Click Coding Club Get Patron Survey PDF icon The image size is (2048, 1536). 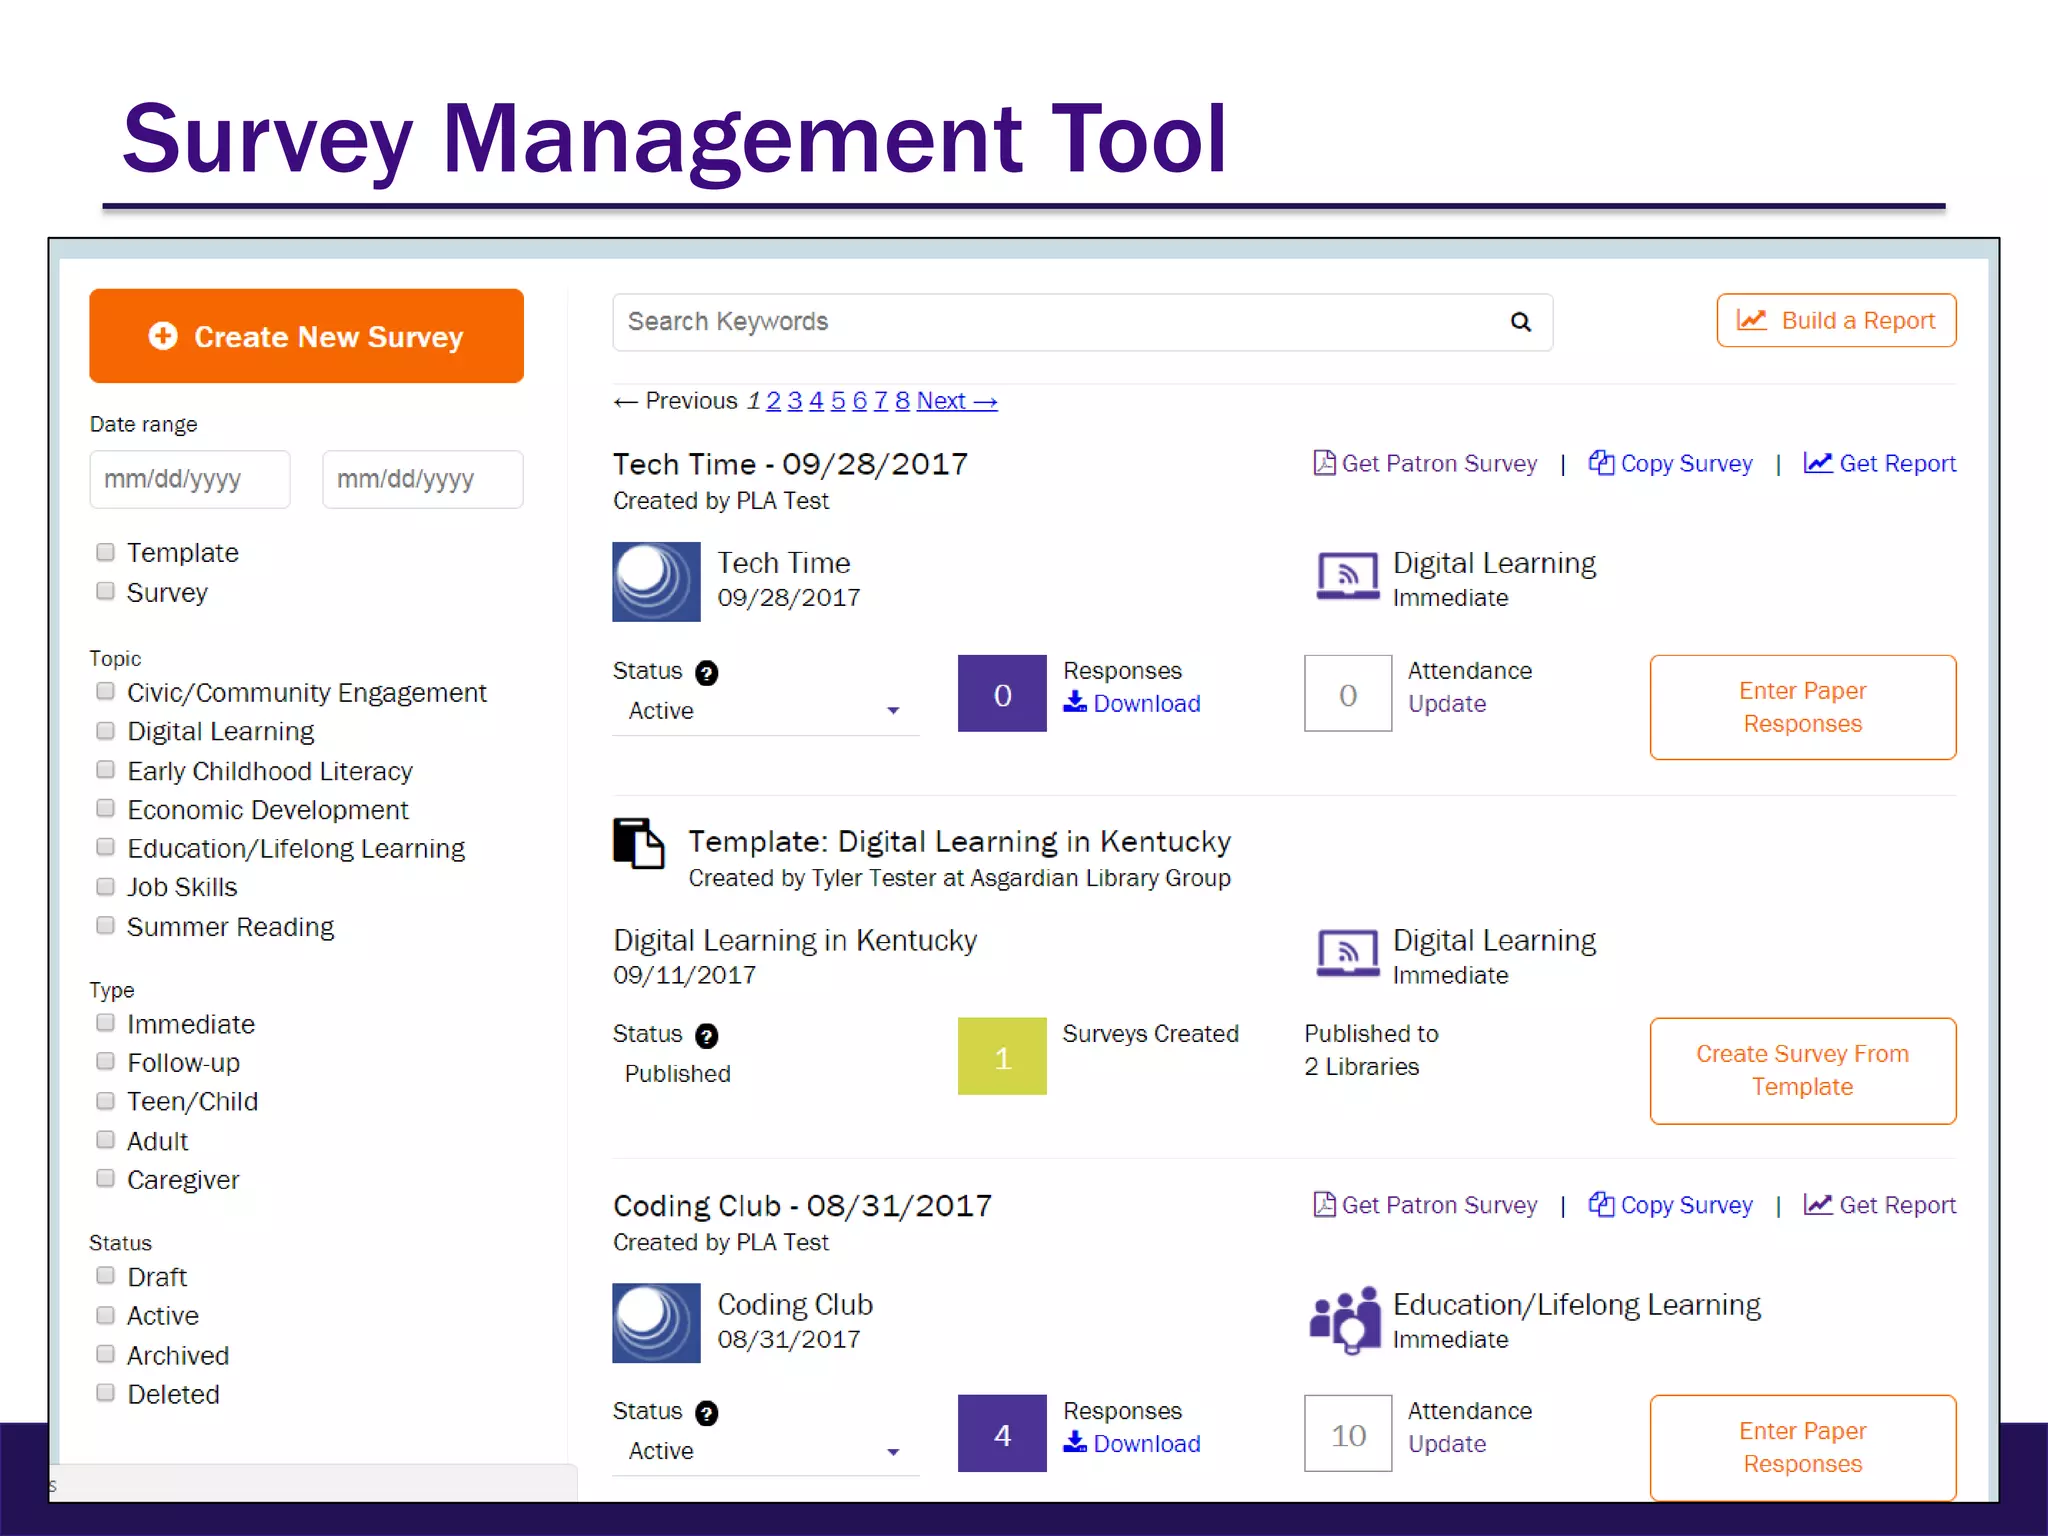pyautogui.click(x=1324, y=1204)
